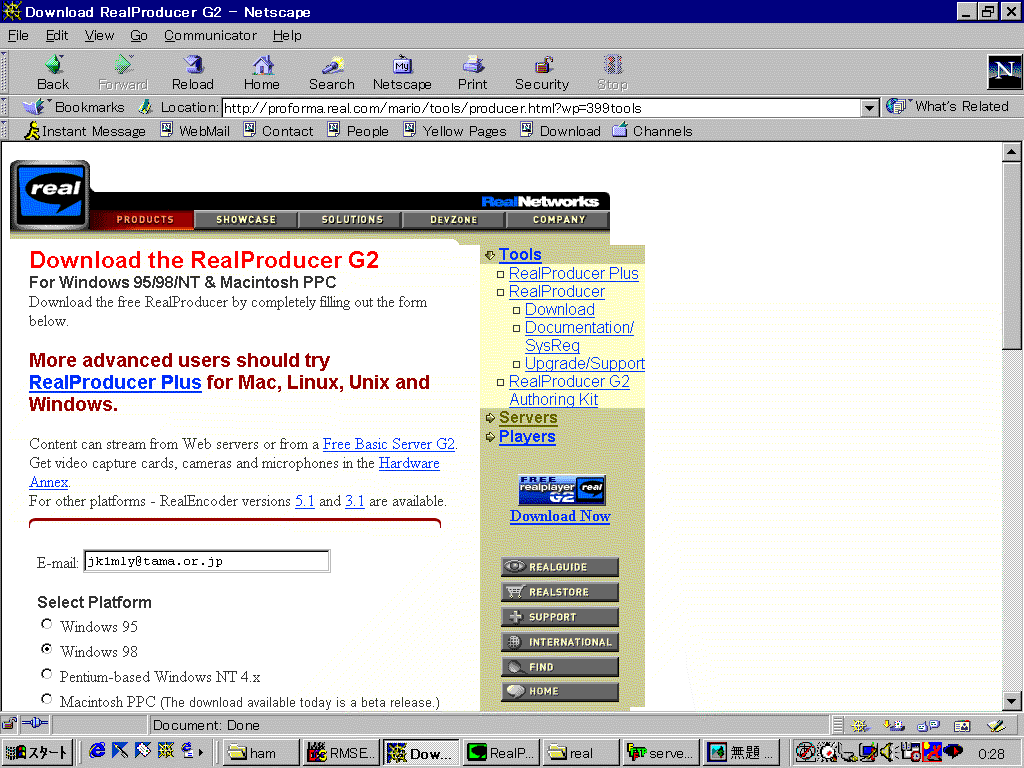
Task: Open the Channels folder
Action: (652, 131)
